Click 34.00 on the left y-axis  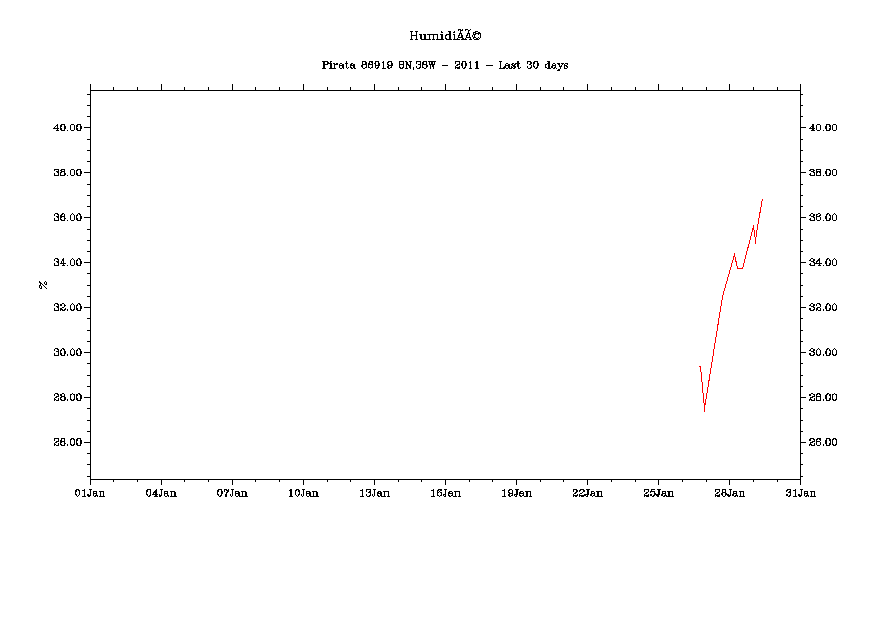tap(67, 263)
